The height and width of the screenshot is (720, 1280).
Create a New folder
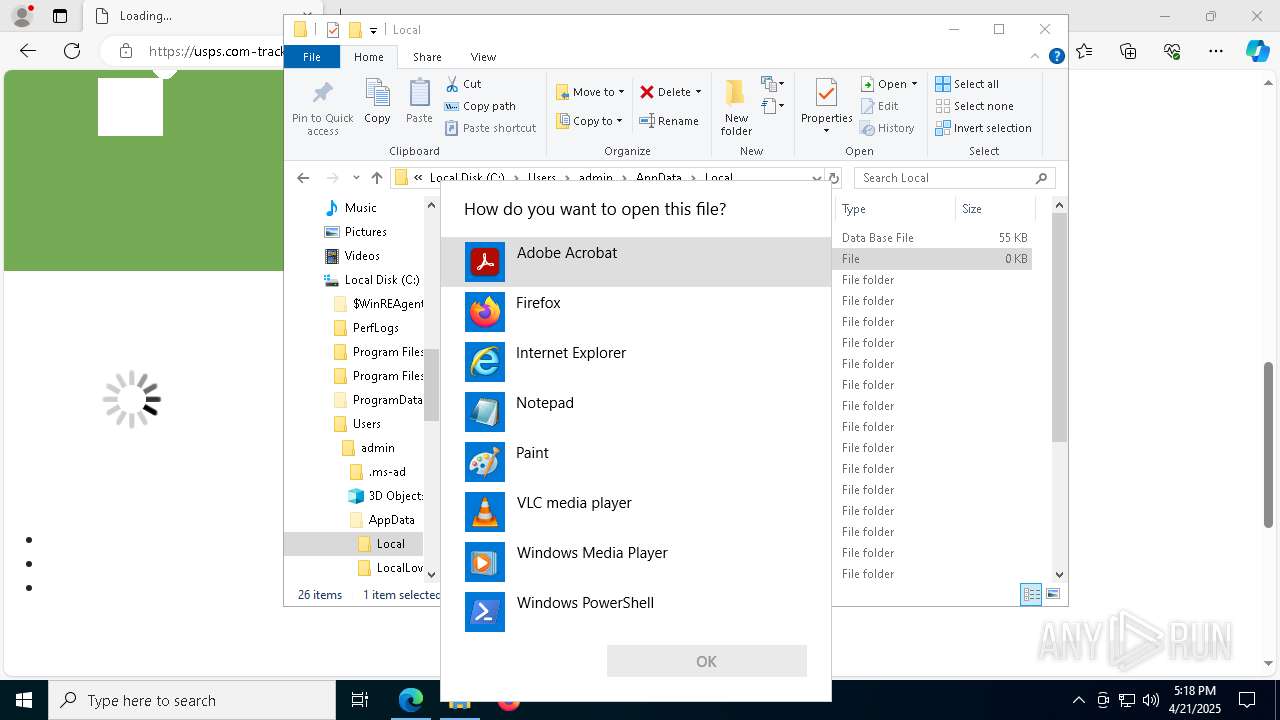736,107
